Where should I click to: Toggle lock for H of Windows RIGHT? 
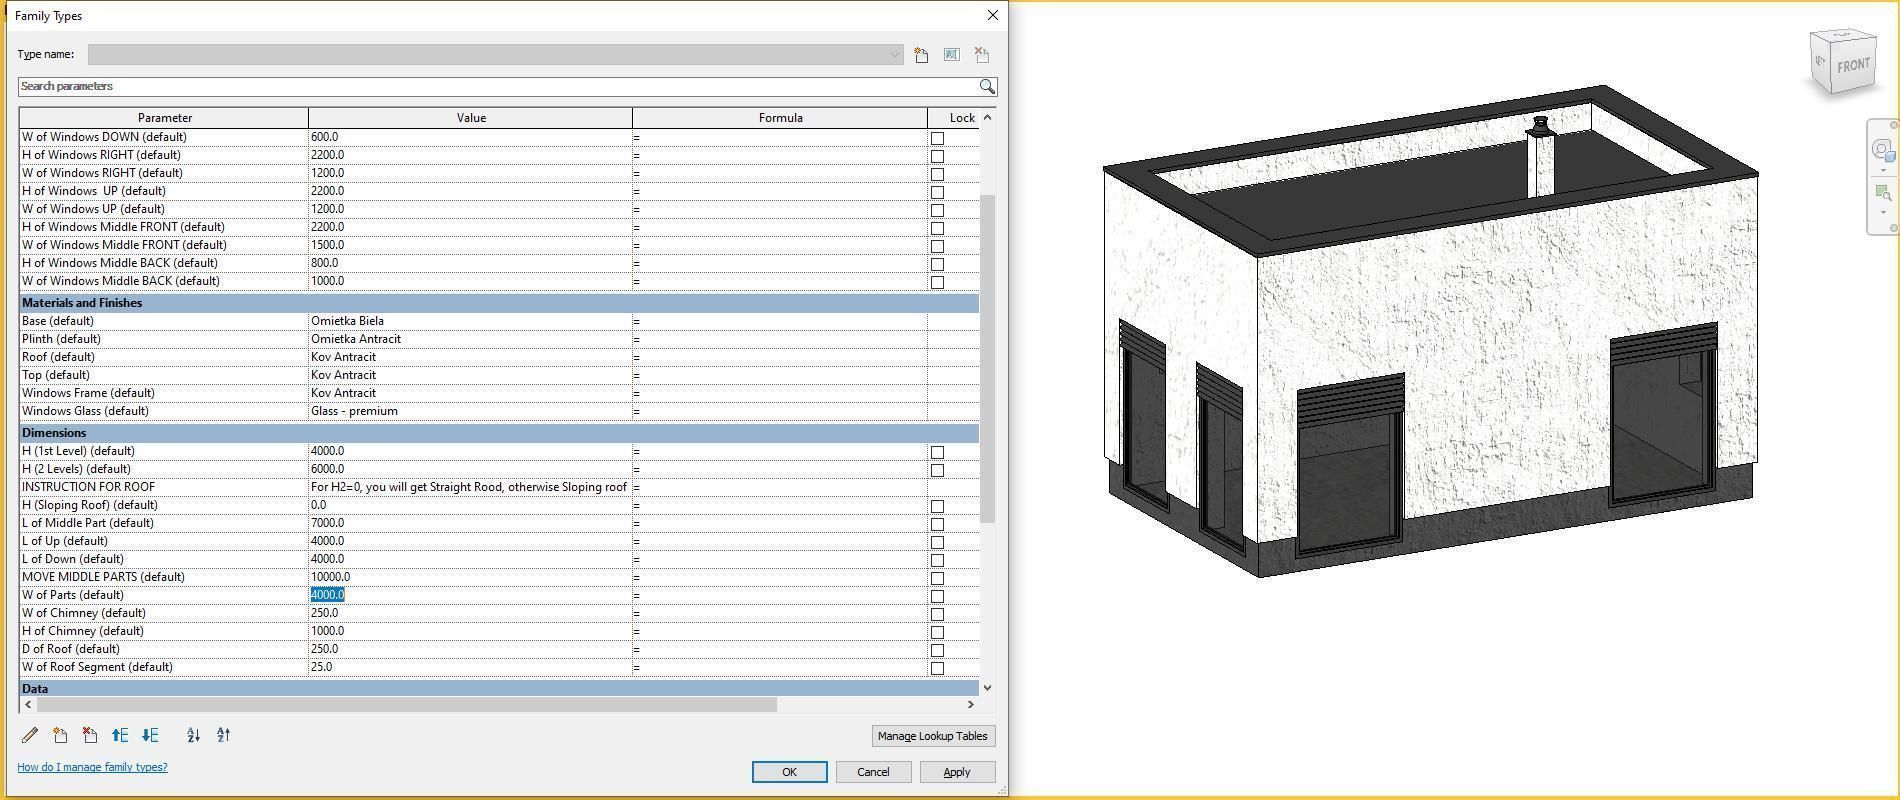pyautogui.click(x=937, y=156)
